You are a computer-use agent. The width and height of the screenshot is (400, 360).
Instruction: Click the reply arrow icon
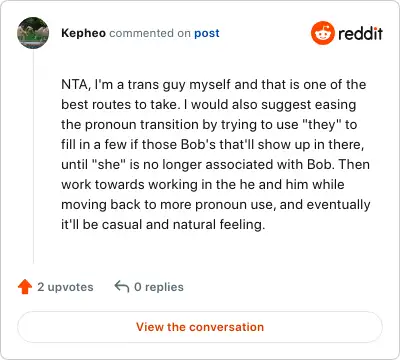tap(122, 286)
